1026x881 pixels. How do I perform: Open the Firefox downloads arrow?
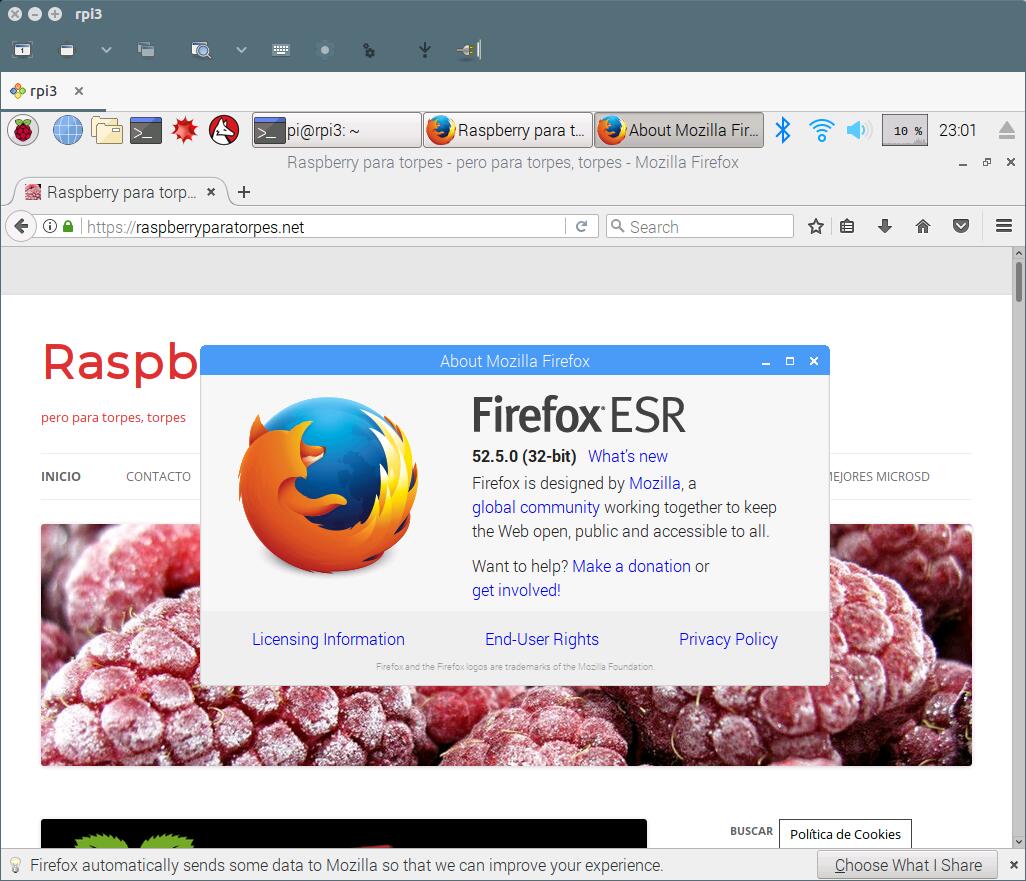coord(884,227)
